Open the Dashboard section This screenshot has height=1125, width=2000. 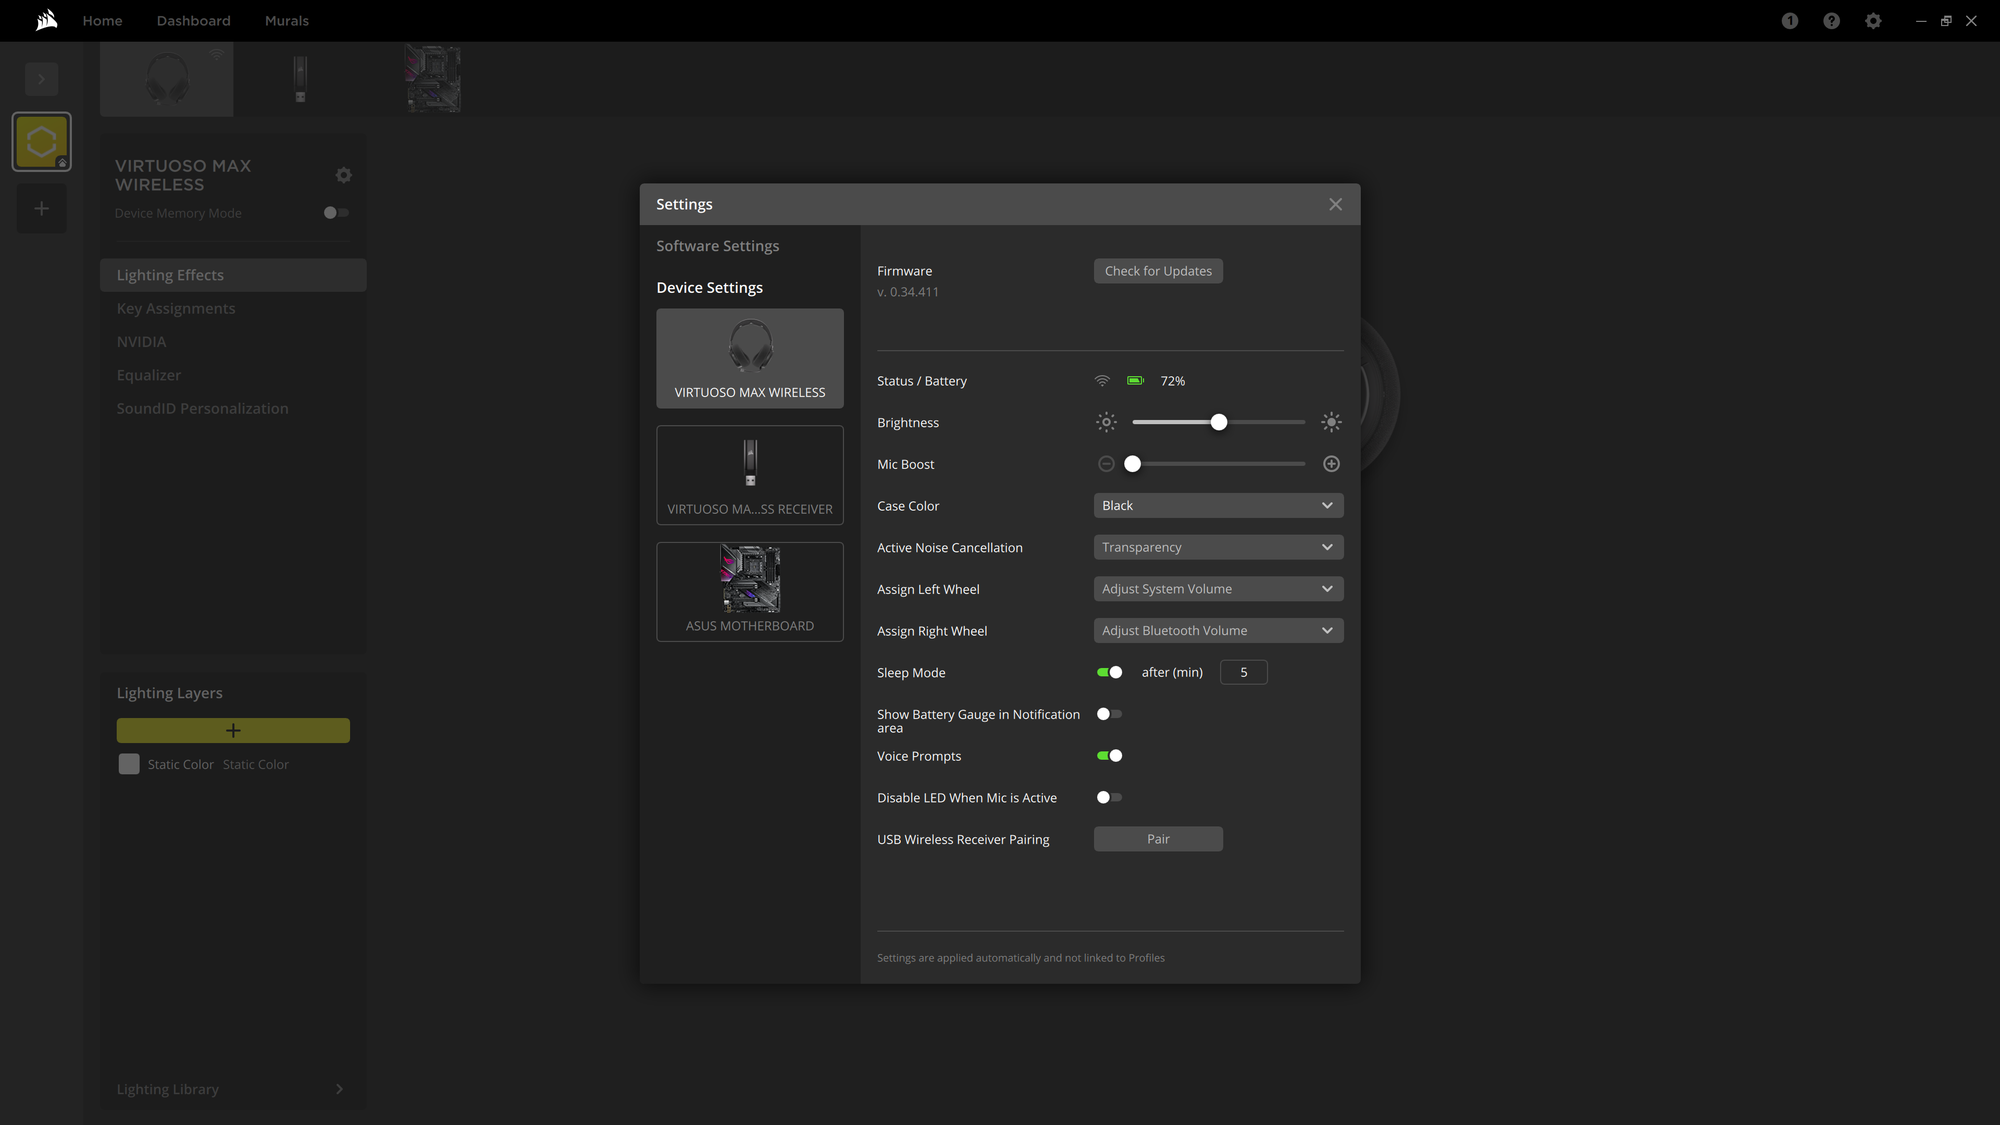pyautogui.click(x=194, y=19)
